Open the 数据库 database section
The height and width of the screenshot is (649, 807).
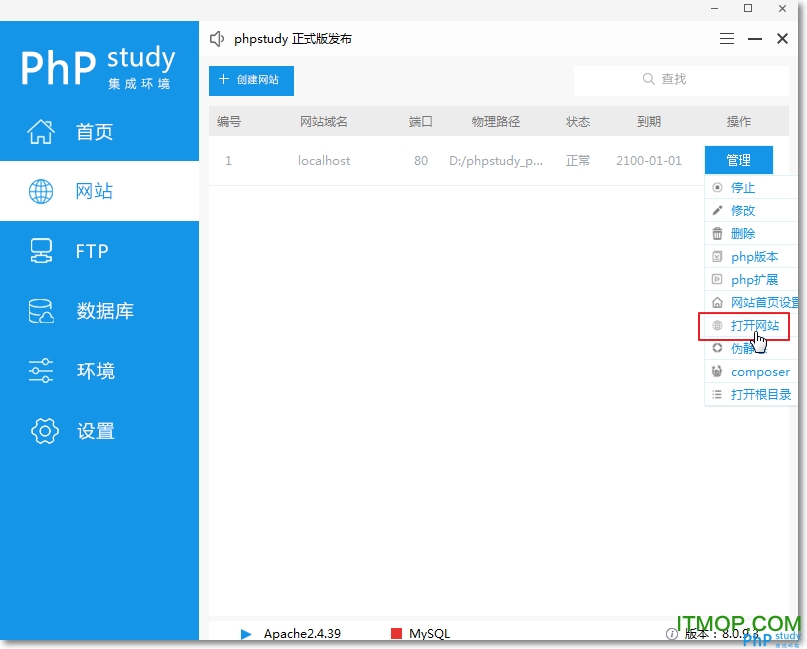(99, 311)
